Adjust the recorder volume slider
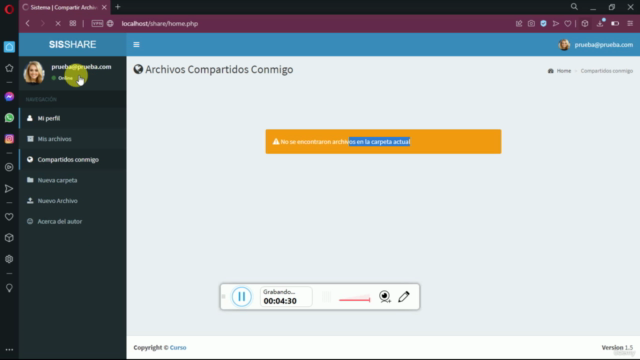Image resolution: width=640 pixels, height=360 pixels. coord(354,299)
